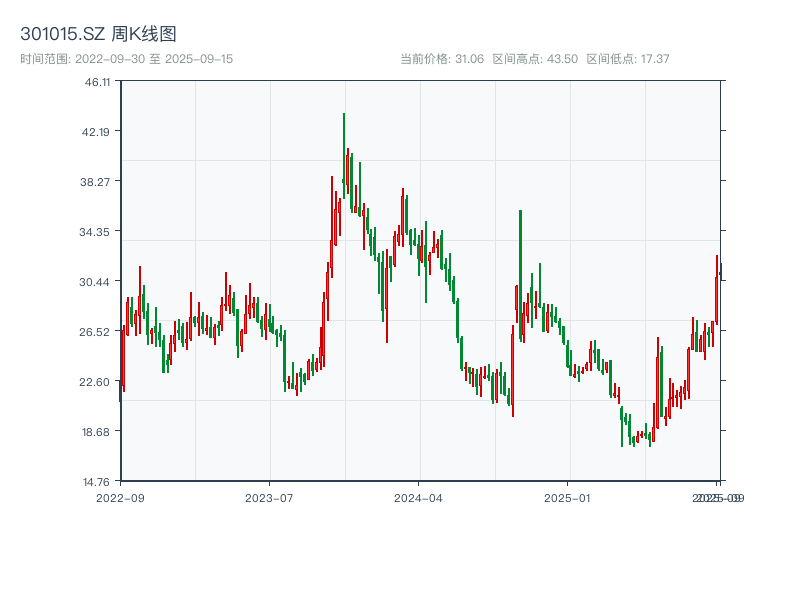Click the first candlestick at the chart's left edge
This screenshot has width=800, height=600.
(122, 360)
